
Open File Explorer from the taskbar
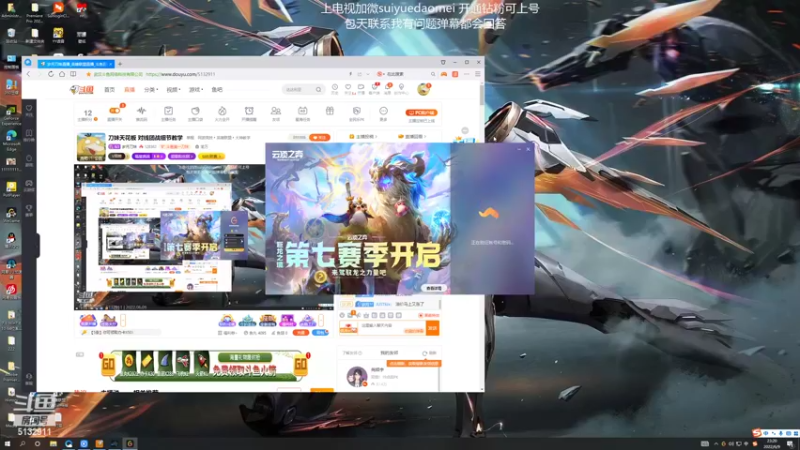click(x=53, y=444)
